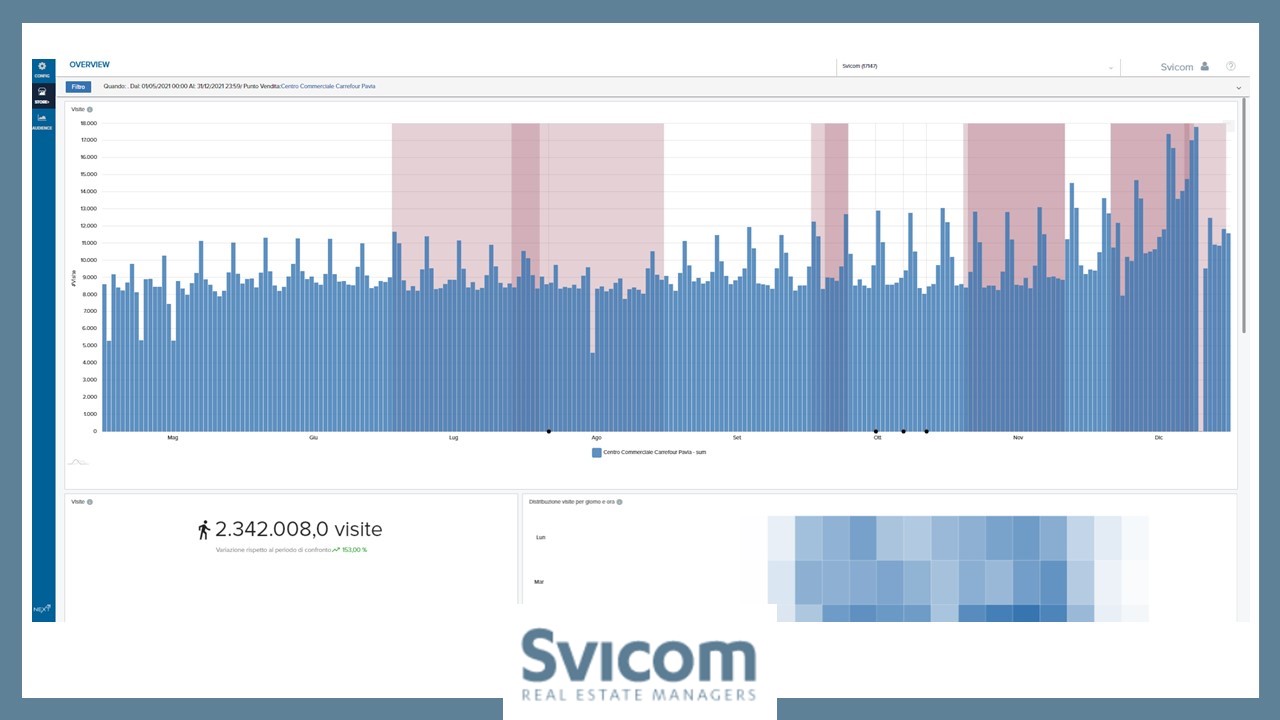The width and height of the screenshot is (1280, 720).
Task: Open the Config gear icon in sidebar
Action: click(42, 68)
